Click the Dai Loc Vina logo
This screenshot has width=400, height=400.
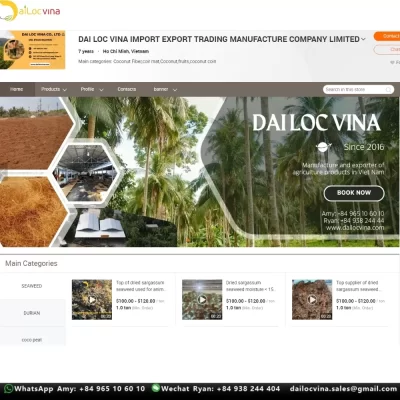30,11
